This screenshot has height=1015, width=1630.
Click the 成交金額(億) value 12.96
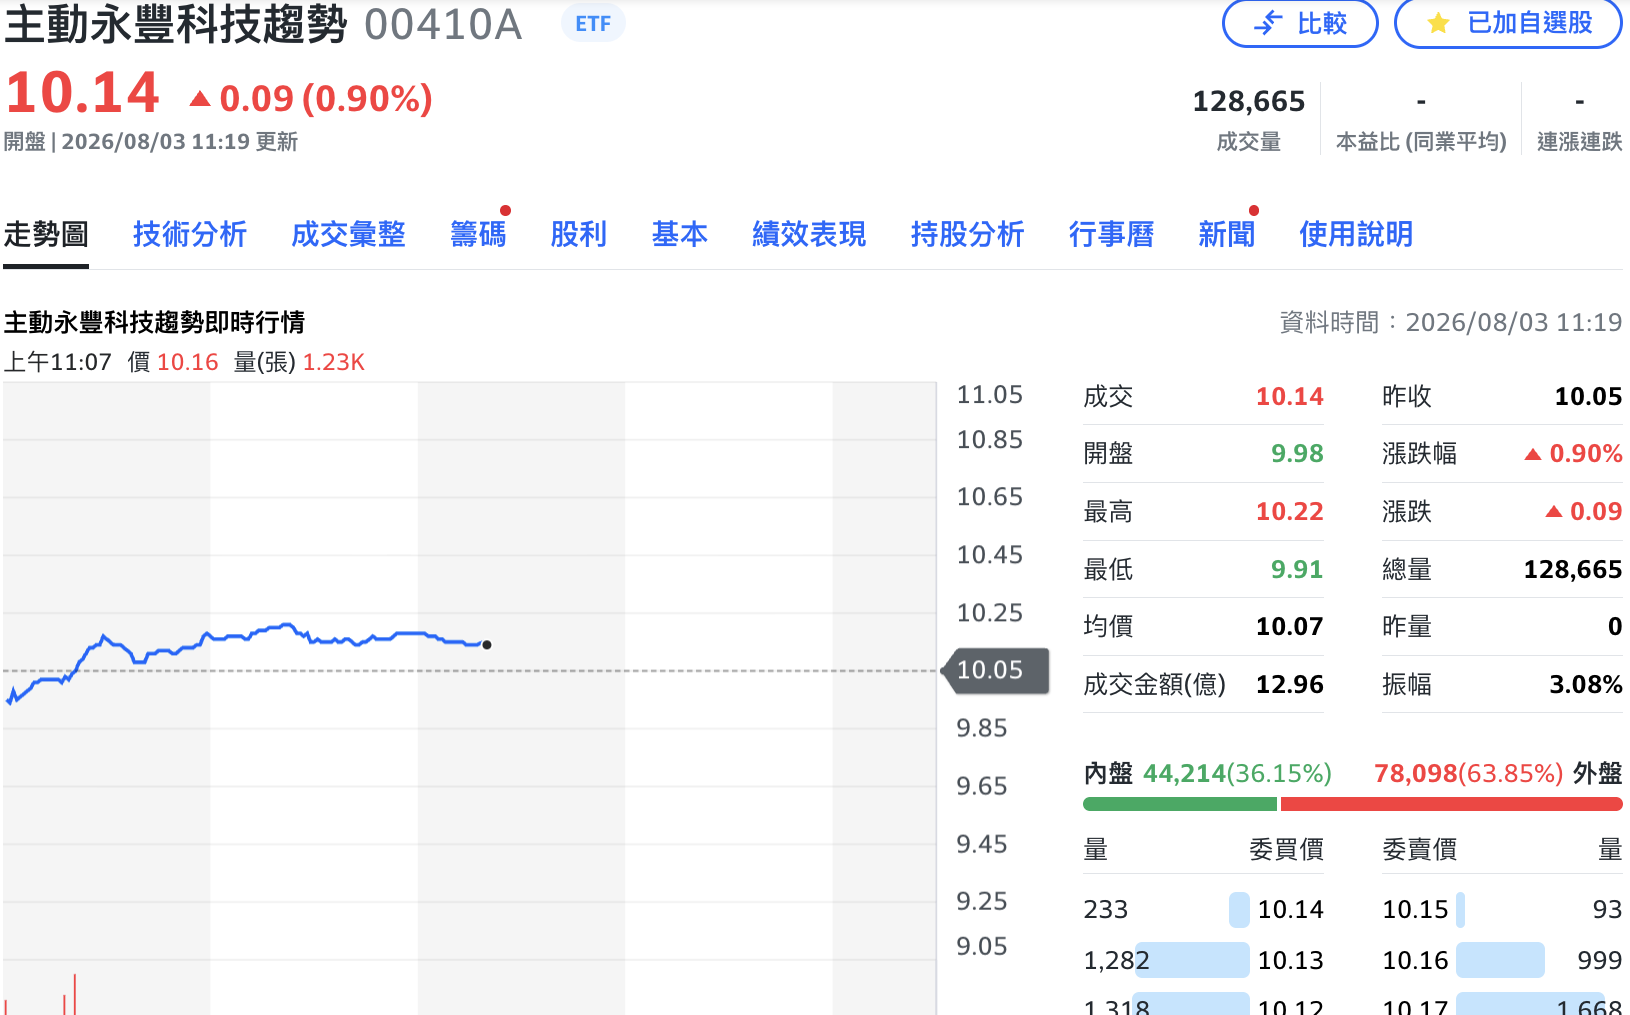(x=1290, y=685)
